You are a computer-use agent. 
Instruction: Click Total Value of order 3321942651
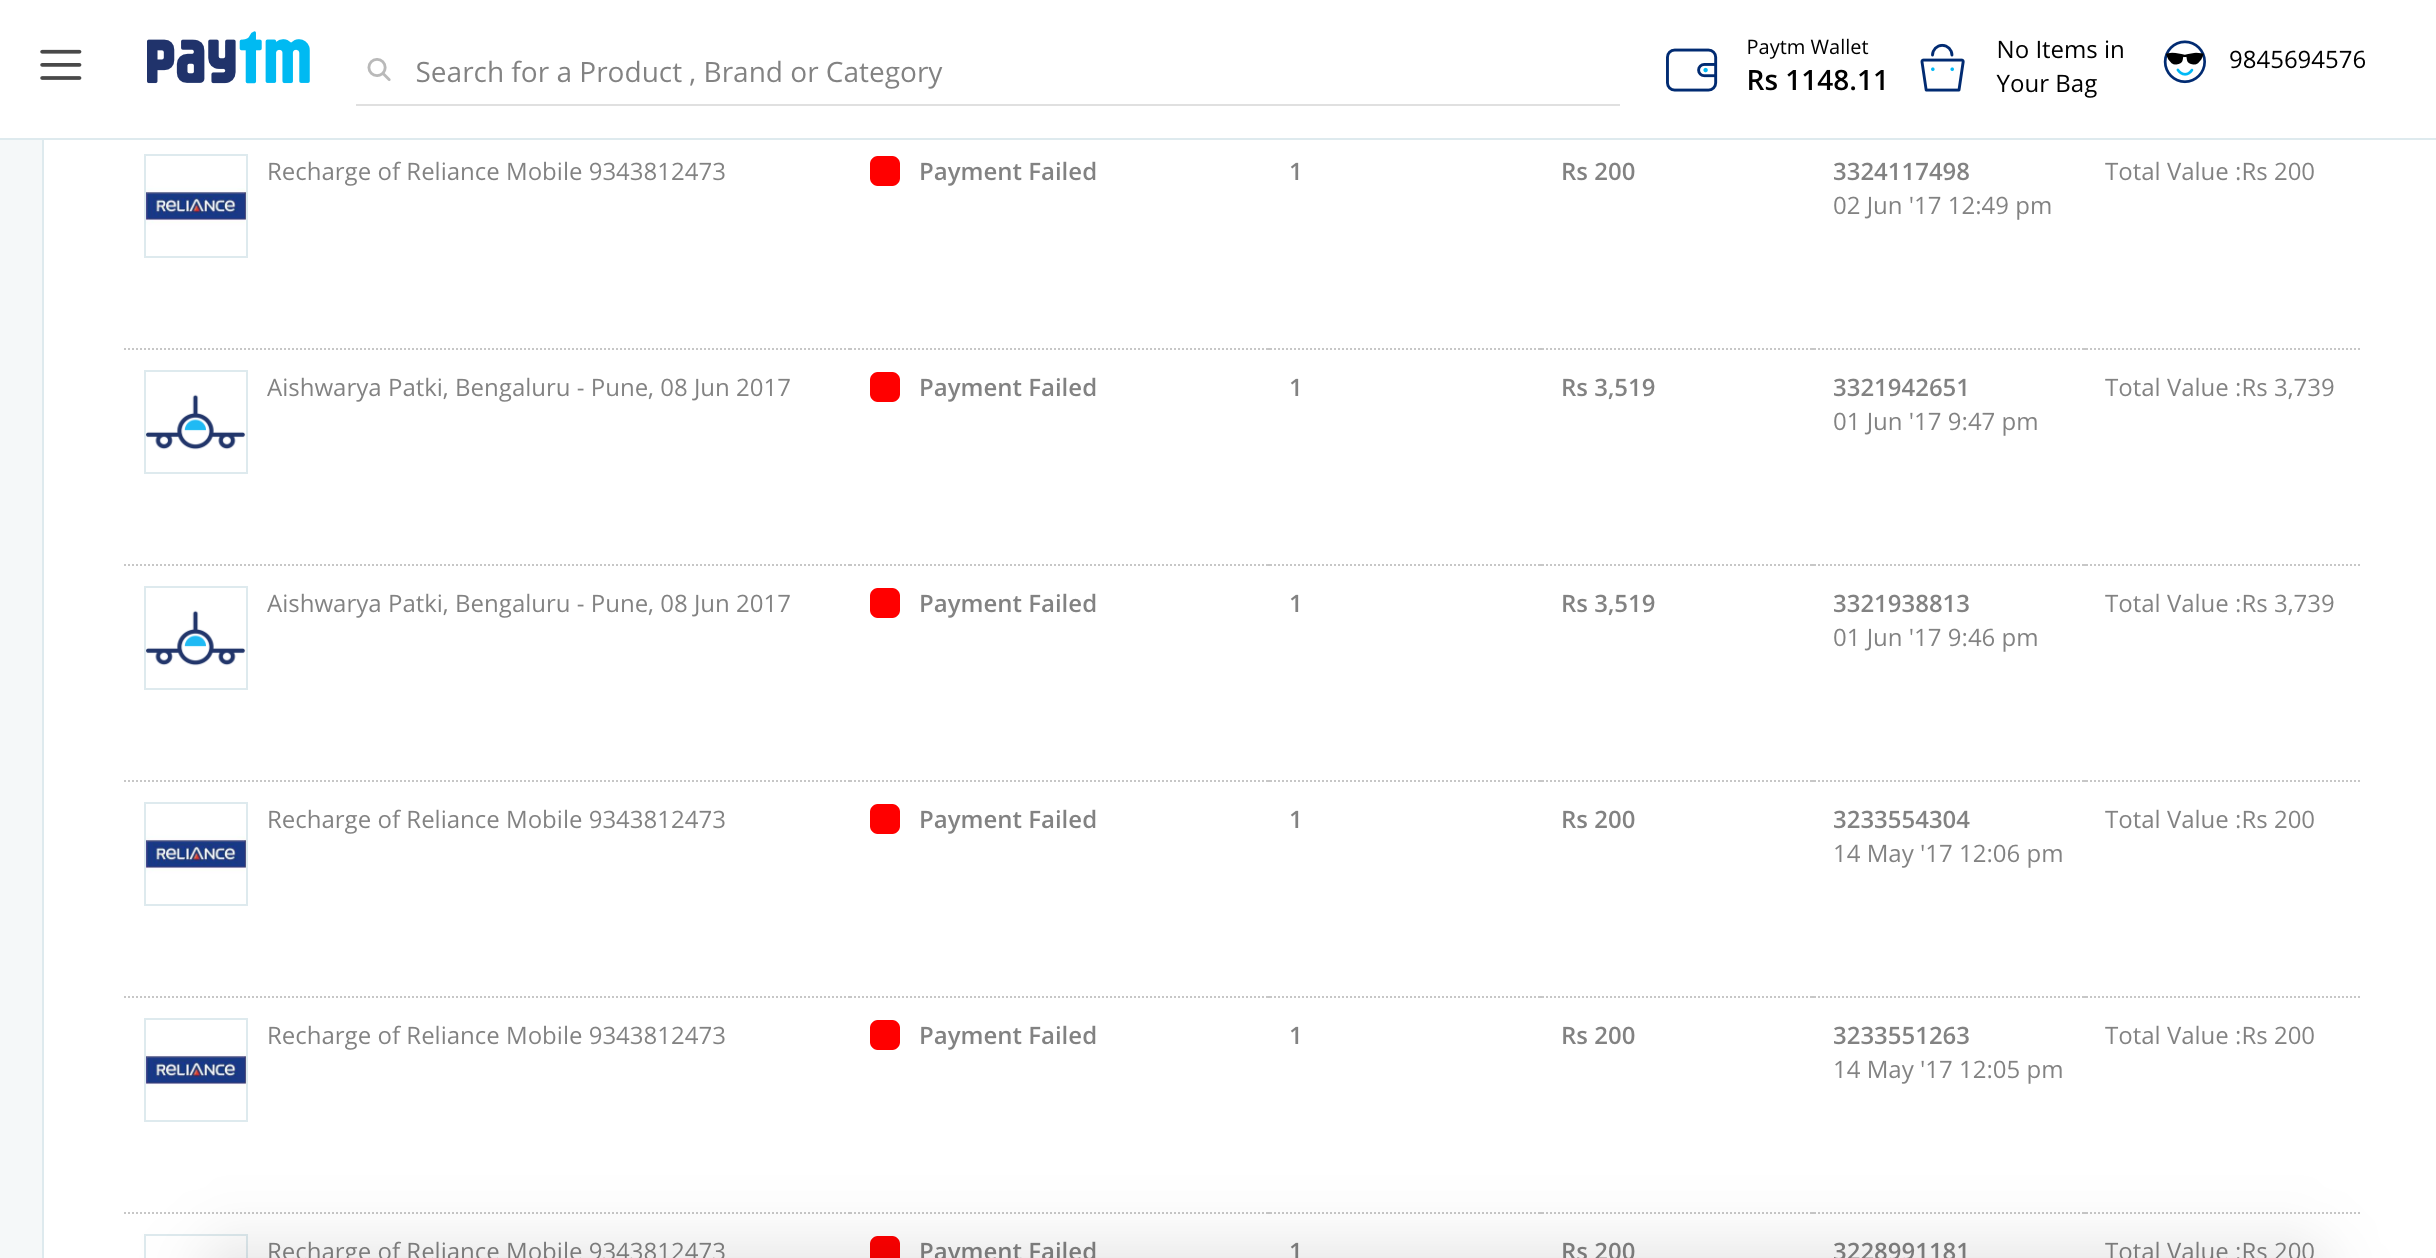tap(2219, 388)
